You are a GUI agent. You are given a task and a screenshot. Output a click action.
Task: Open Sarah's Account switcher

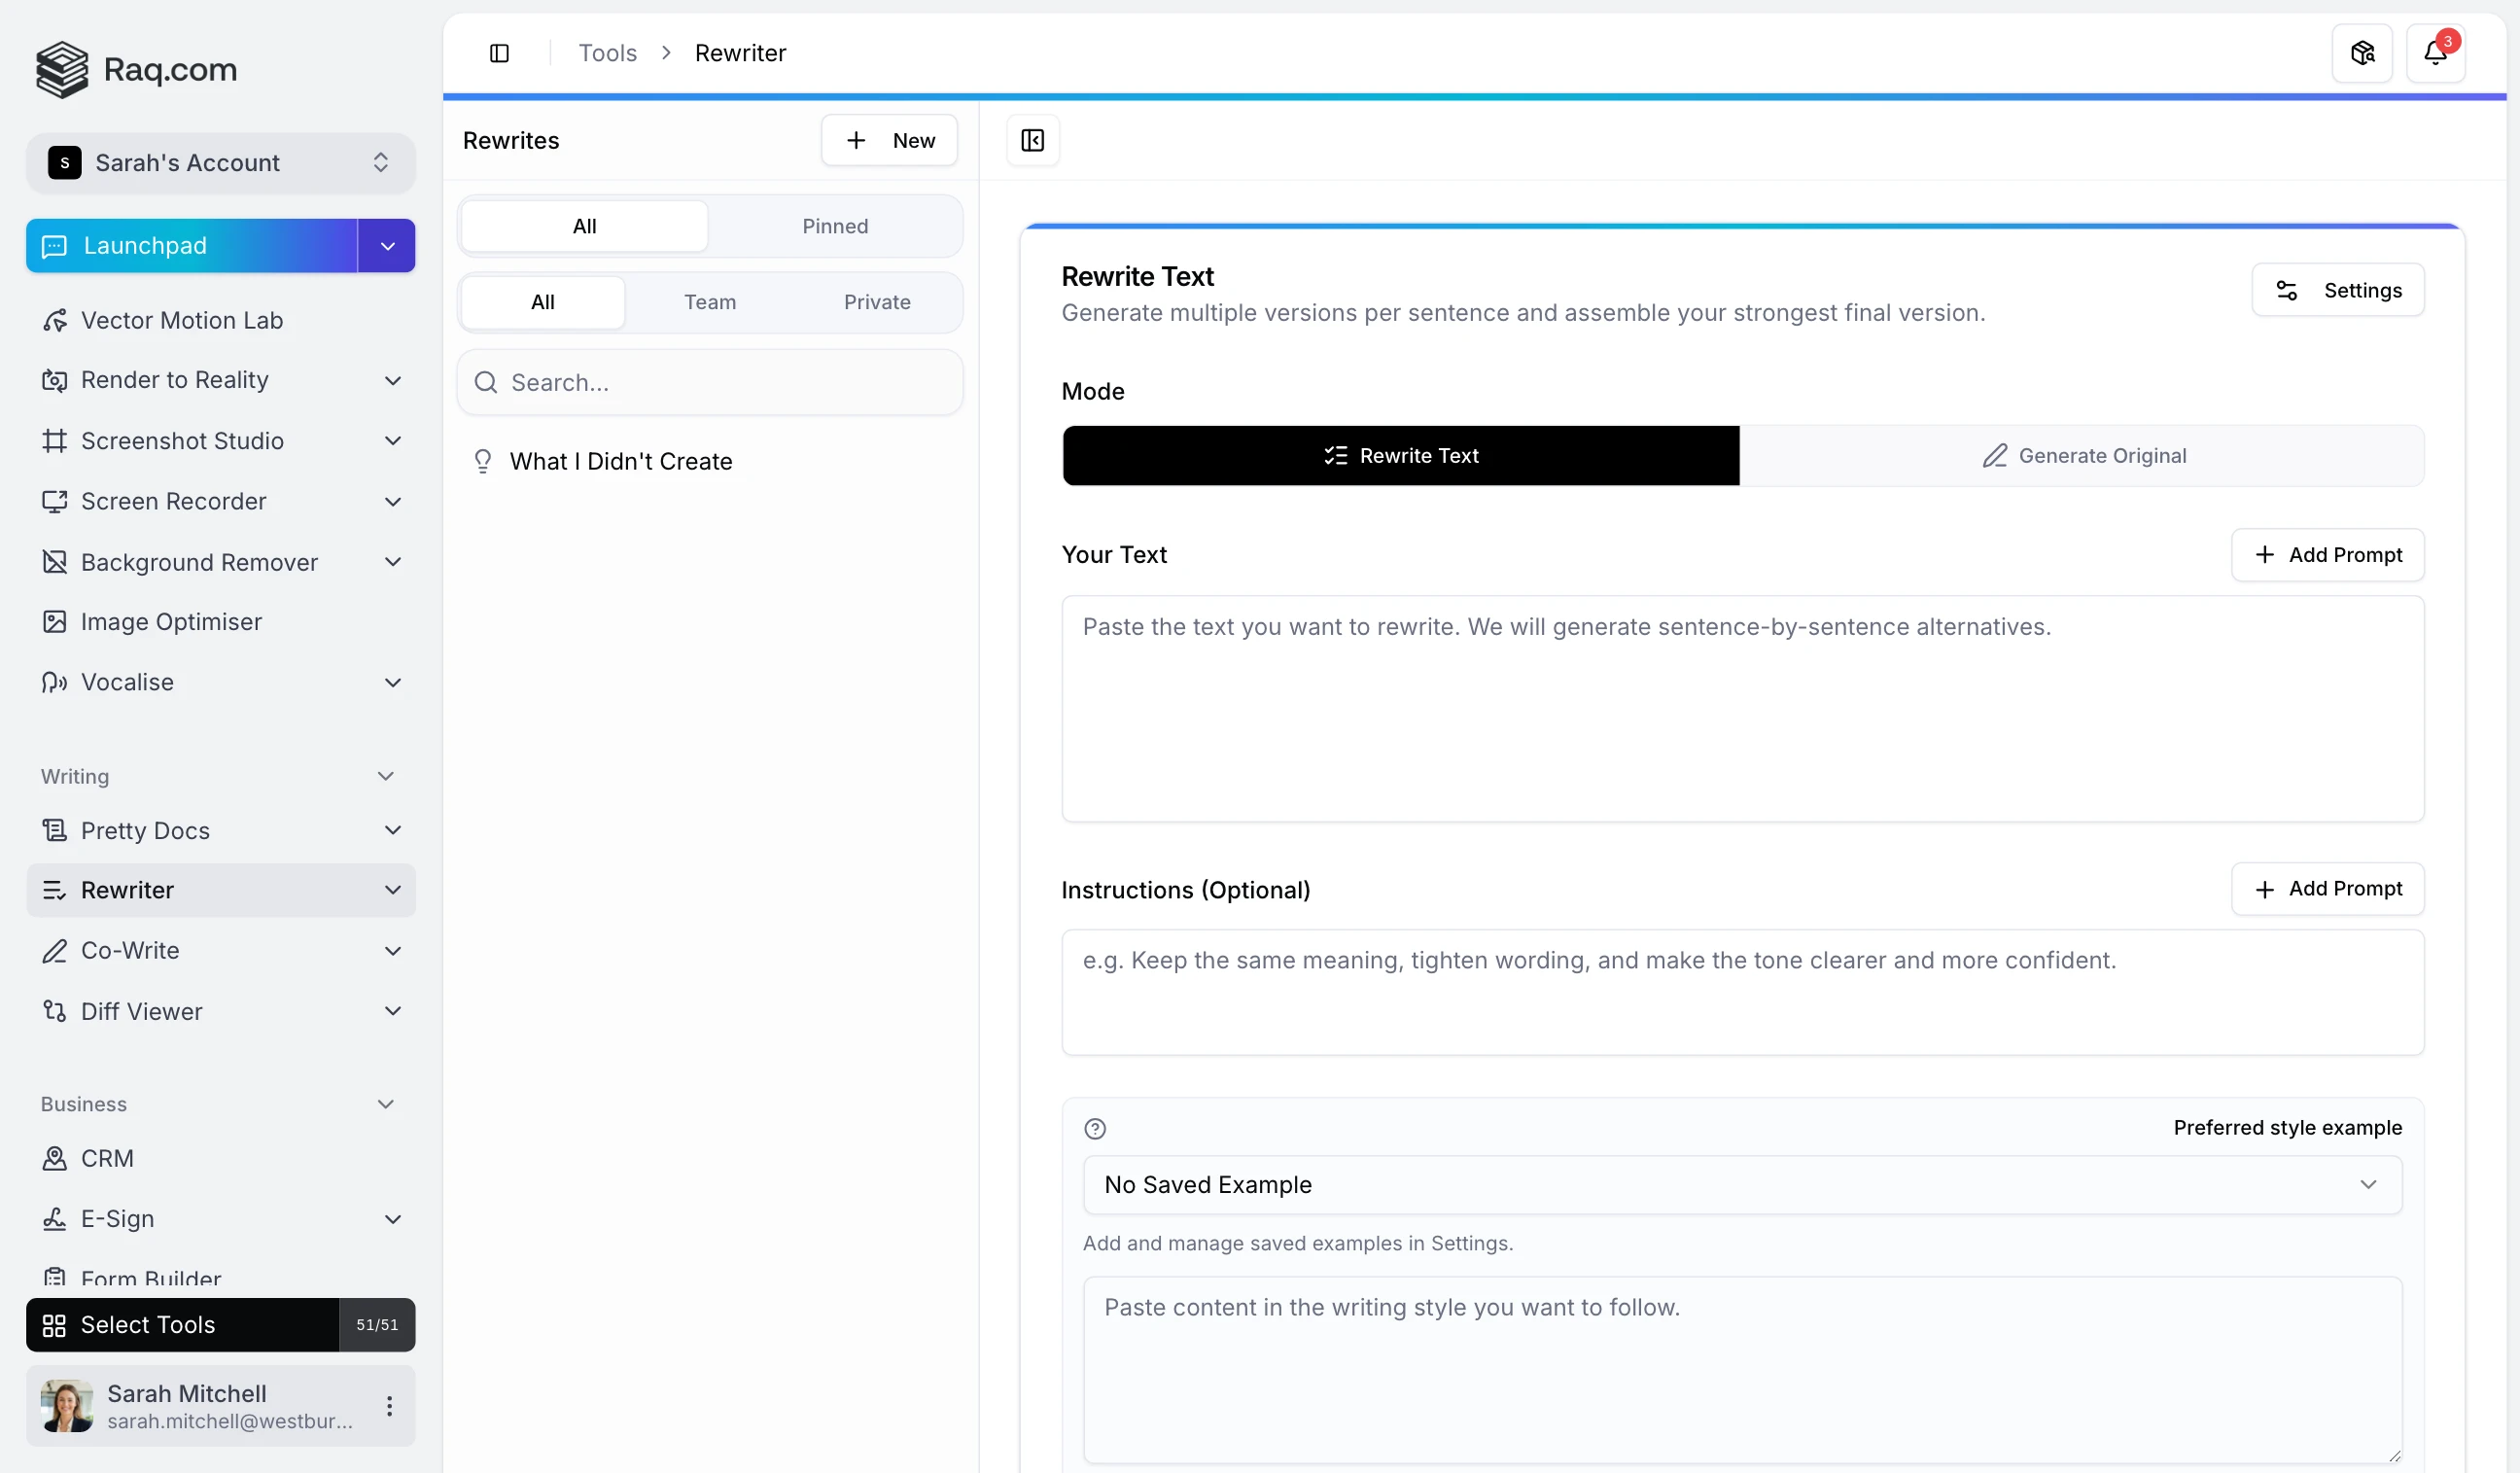point(220,163)
